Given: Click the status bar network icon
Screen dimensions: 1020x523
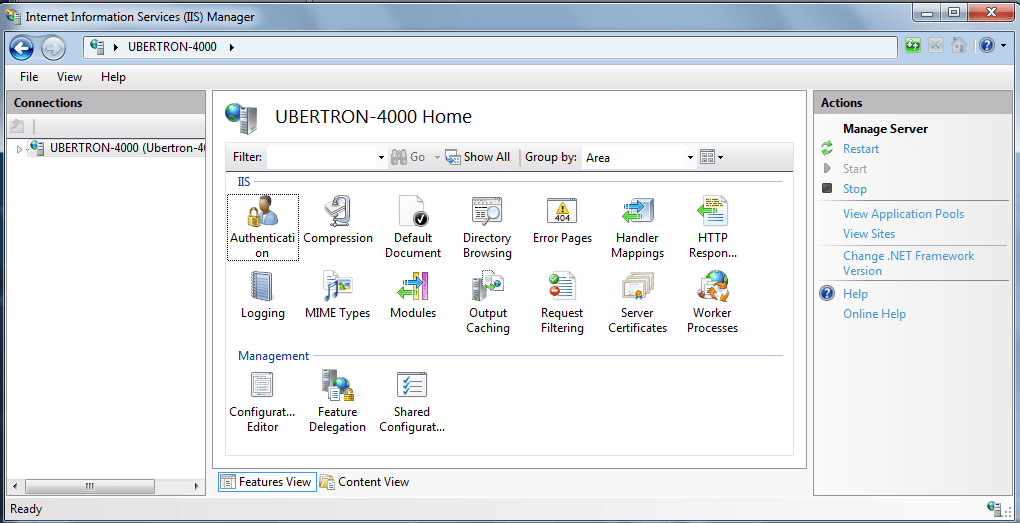Looking at the screenshot, I should [995, 508].
